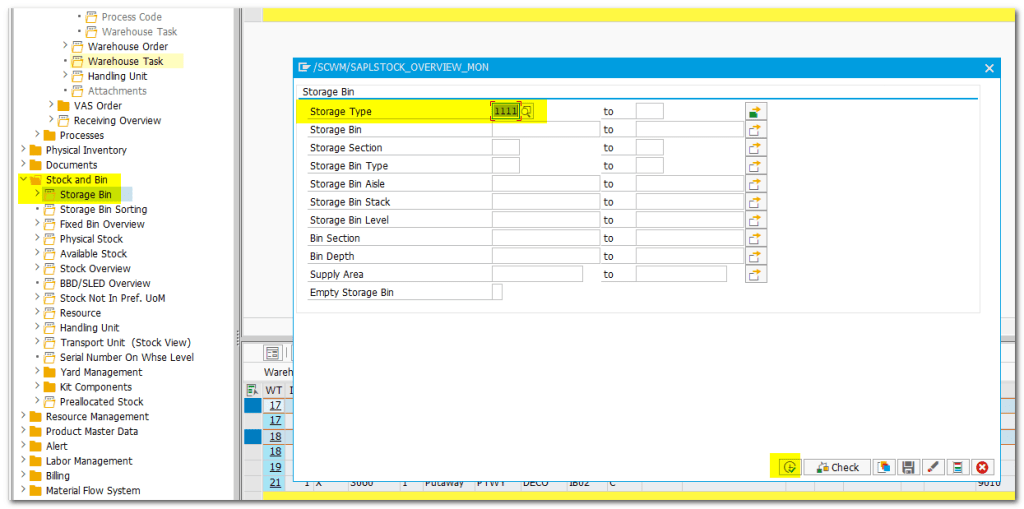The image size is (1024, 509).
Task: Open warehouse task 21 link
Action: (274, 483)
